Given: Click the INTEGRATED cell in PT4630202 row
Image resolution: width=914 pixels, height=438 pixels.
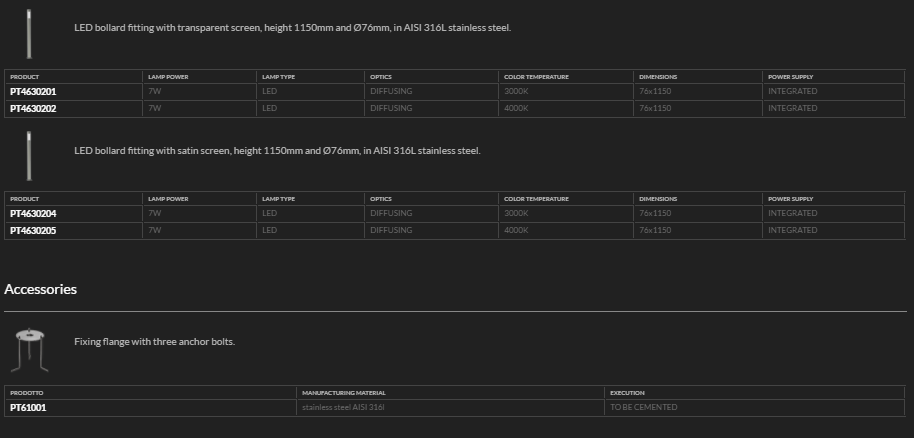Looking at the screenshot, I should pyautogui.click(x=792, y=108).
